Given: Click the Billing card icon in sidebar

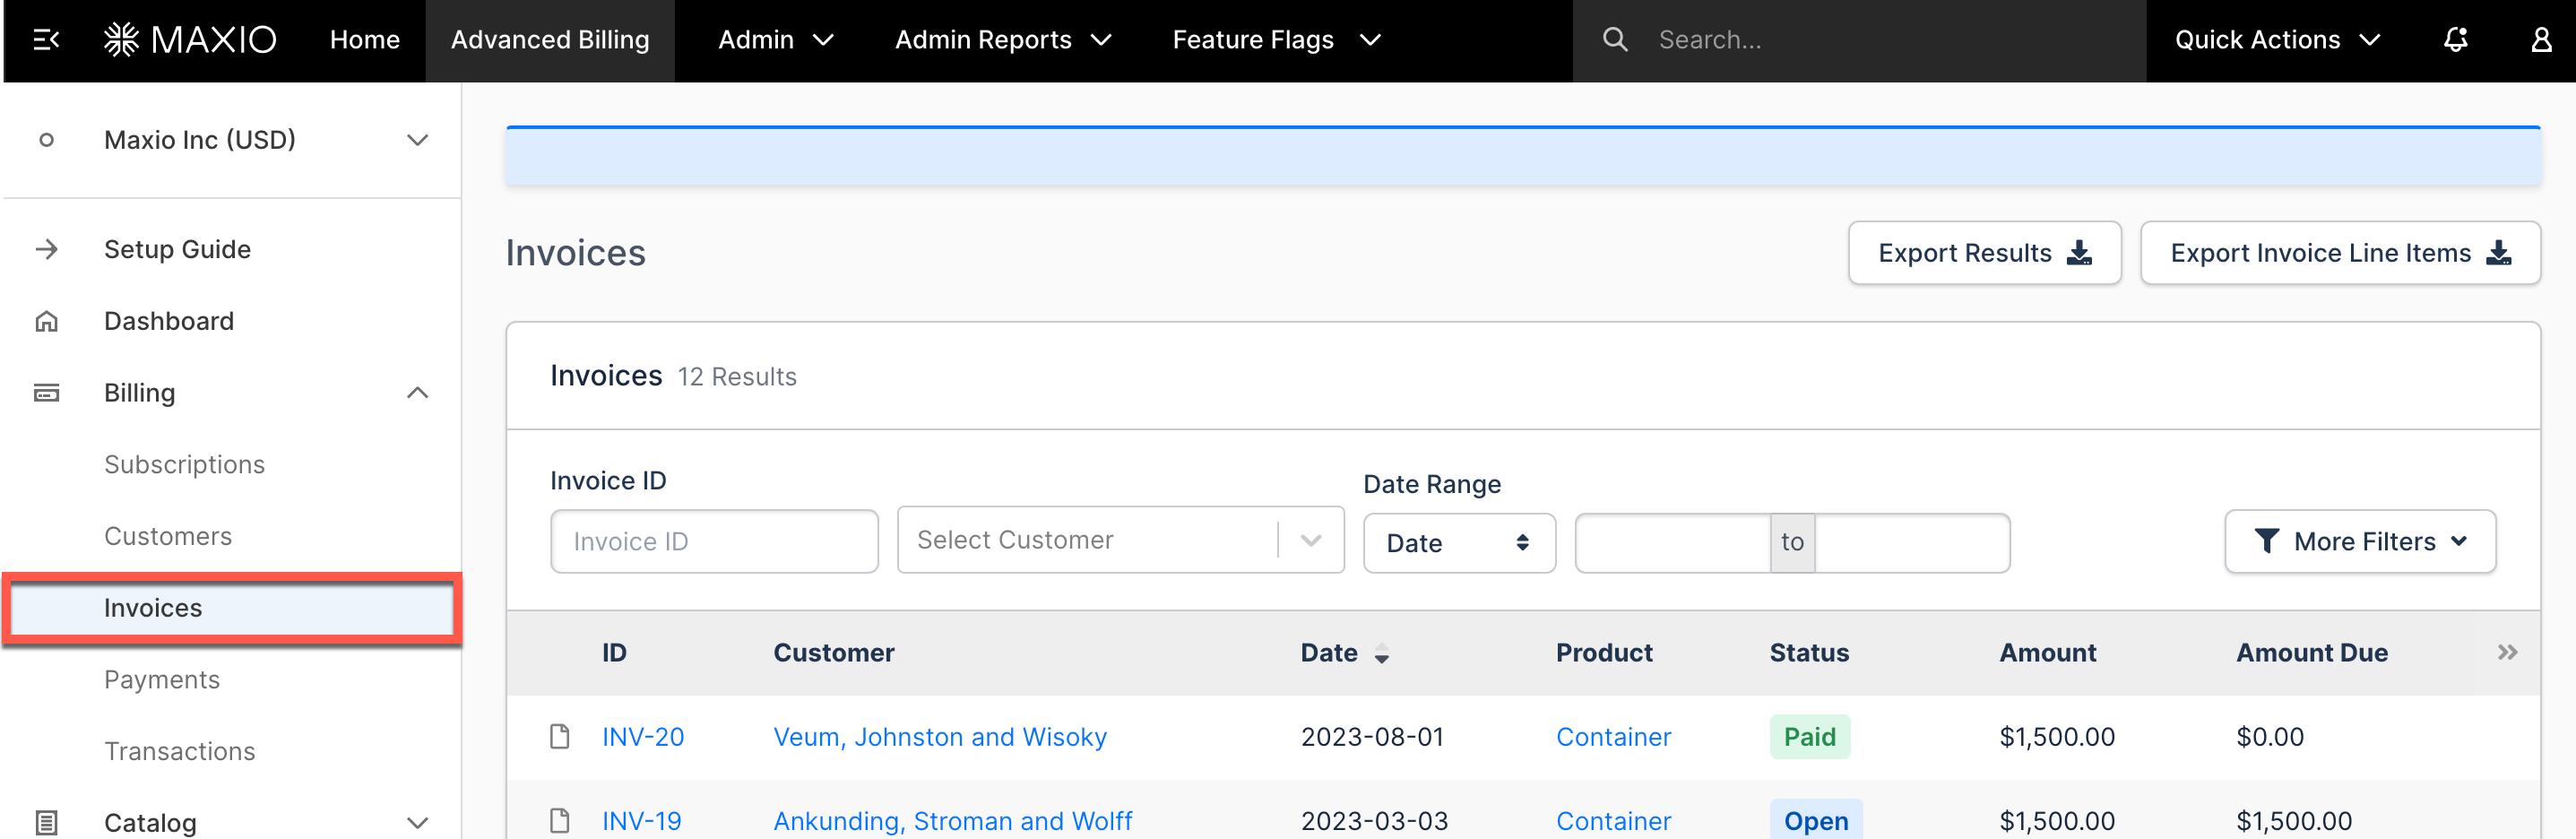Looking at the screenshot, I should tap(47, 393).
